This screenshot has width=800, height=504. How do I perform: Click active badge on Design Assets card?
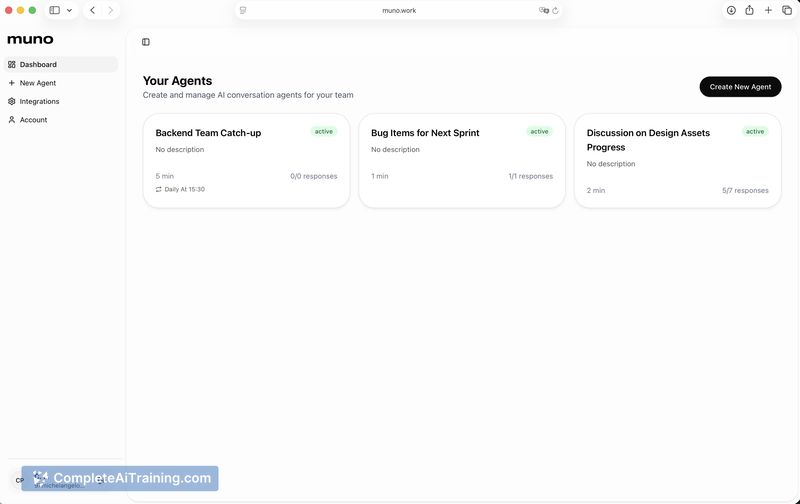755,132
